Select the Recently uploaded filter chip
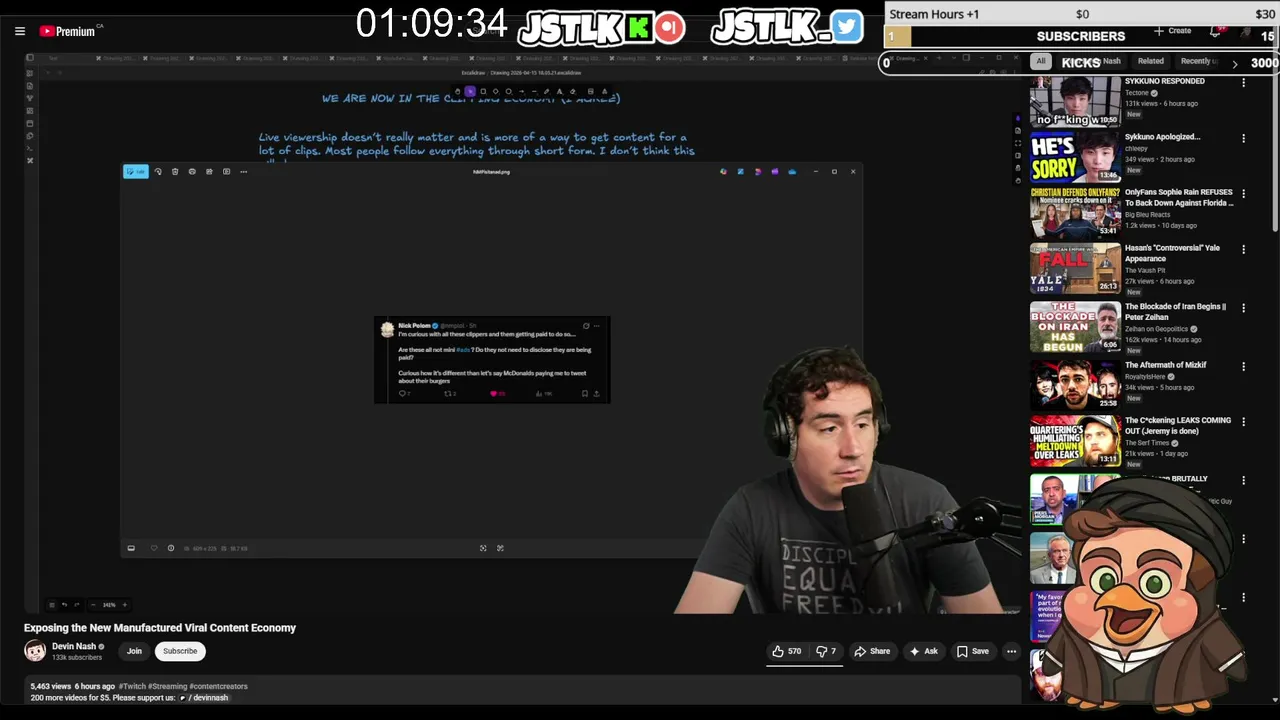Viewport: 1280px width, 720px height. [x=1199, y=61]
